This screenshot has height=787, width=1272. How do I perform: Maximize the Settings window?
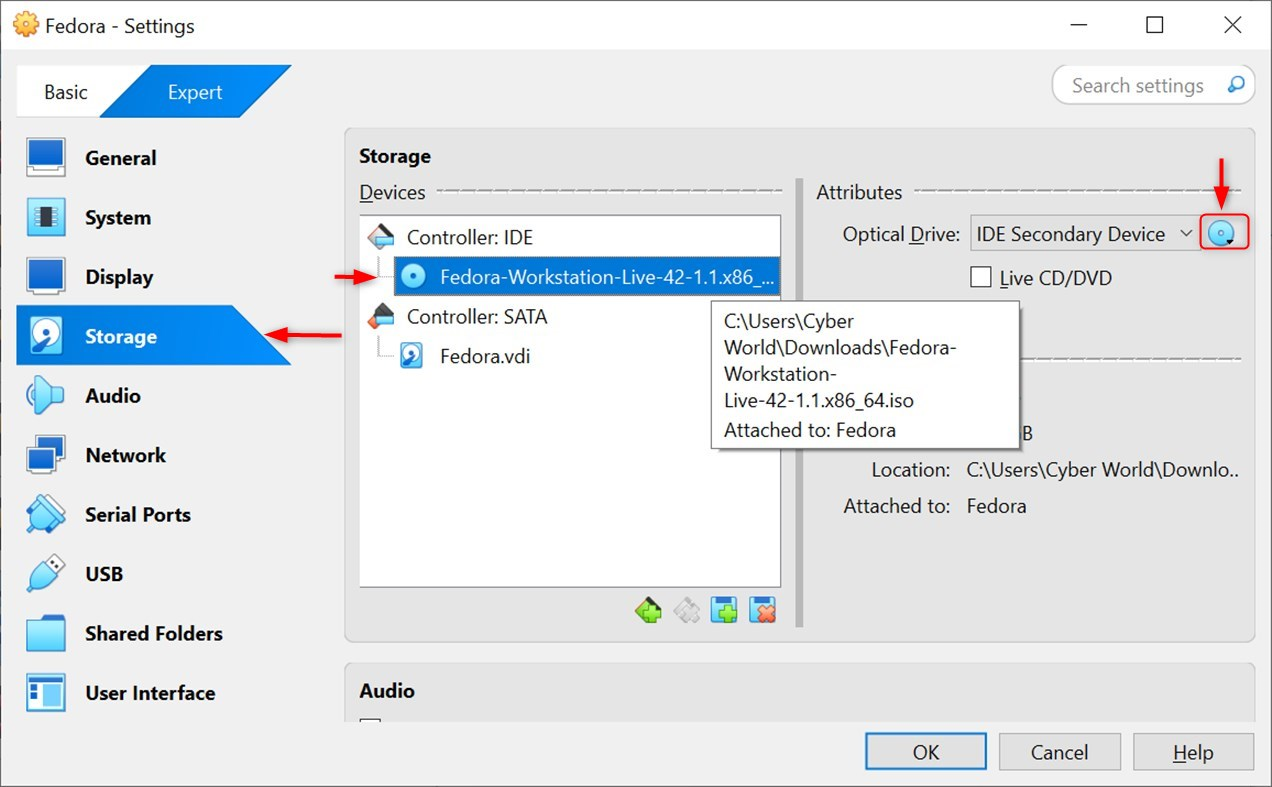coord(1154,25)
